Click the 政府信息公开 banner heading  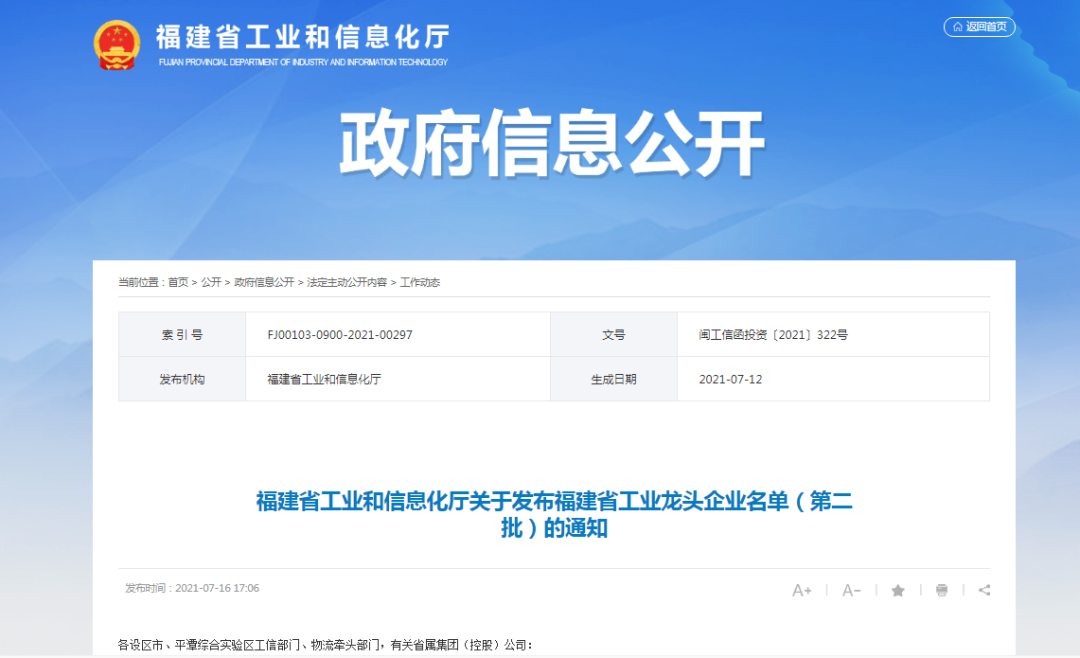552,143
